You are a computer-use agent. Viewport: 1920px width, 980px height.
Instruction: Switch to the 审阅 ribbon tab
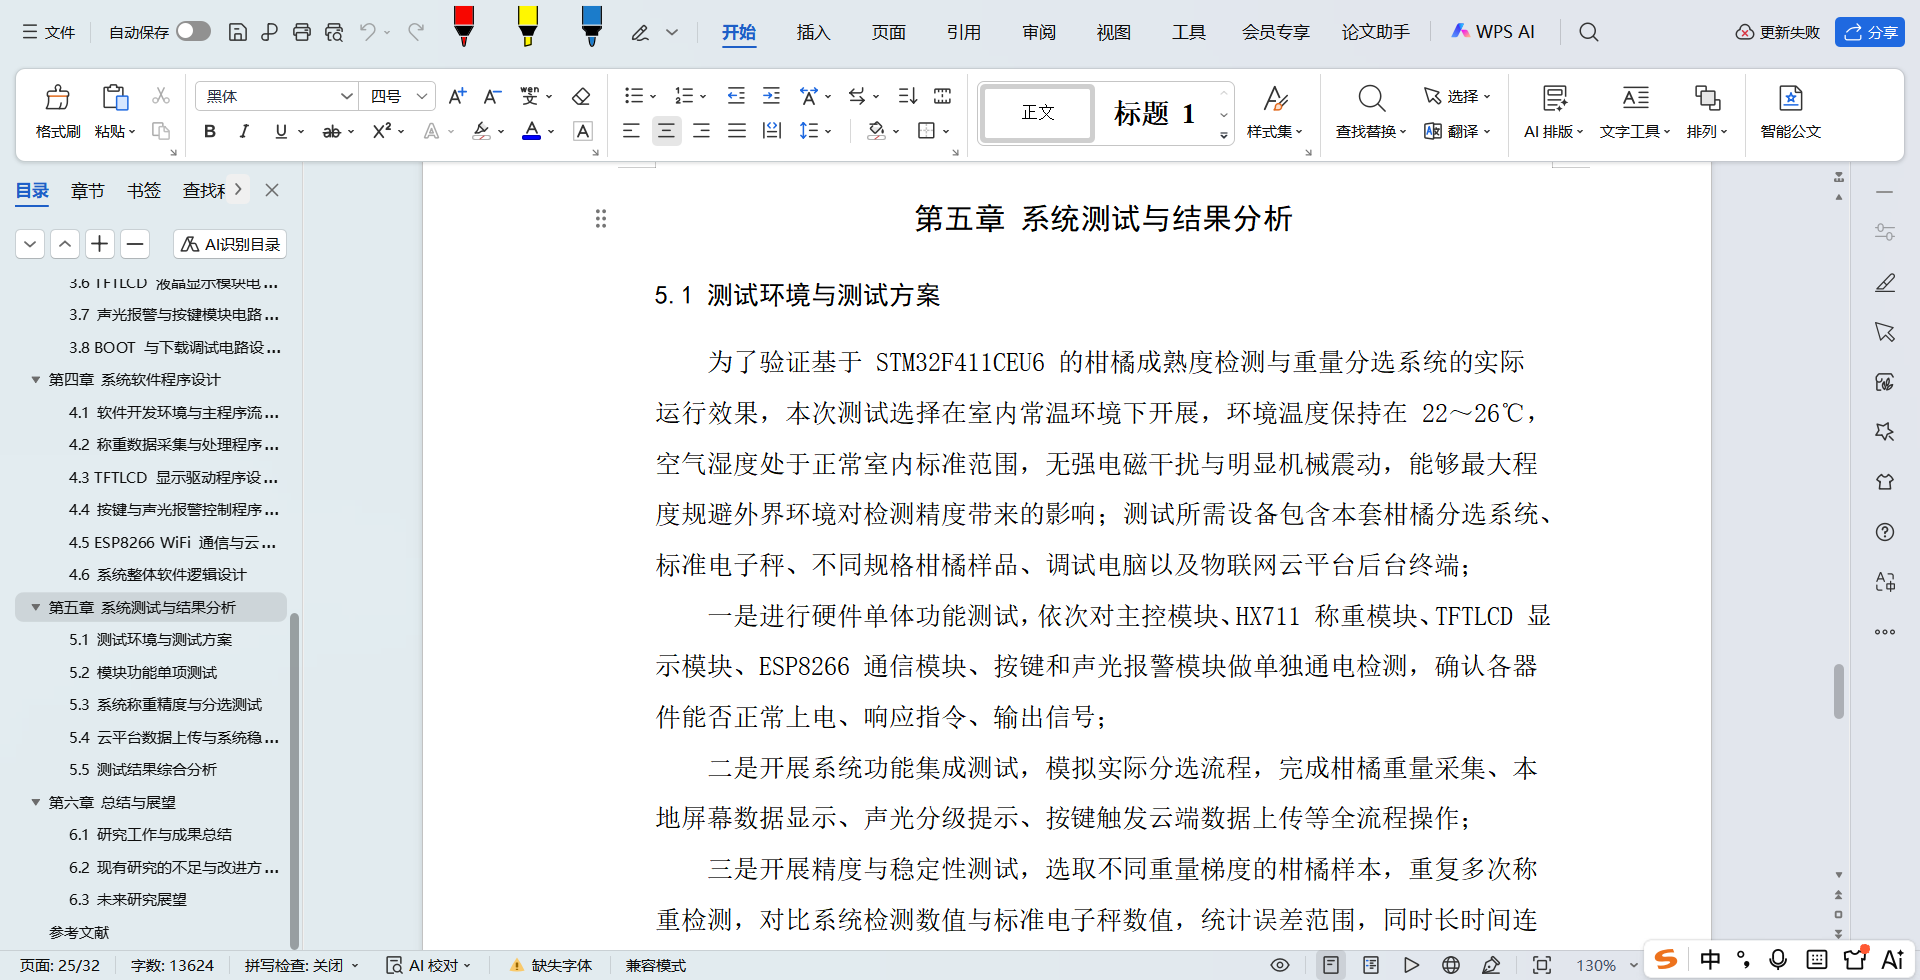1039,32
